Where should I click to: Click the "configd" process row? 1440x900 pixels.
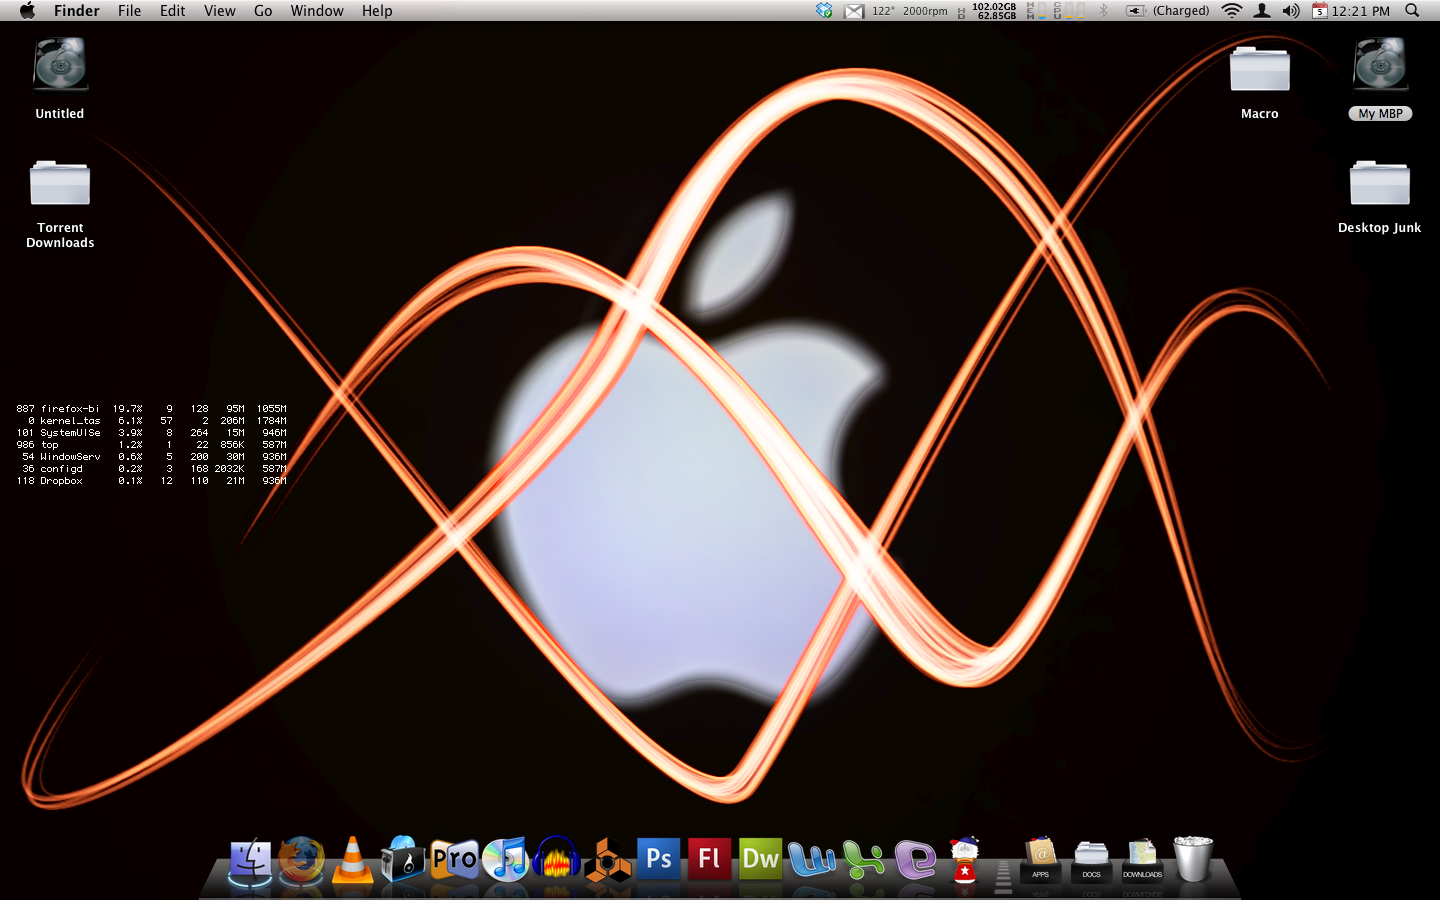(x=151, y=469)
